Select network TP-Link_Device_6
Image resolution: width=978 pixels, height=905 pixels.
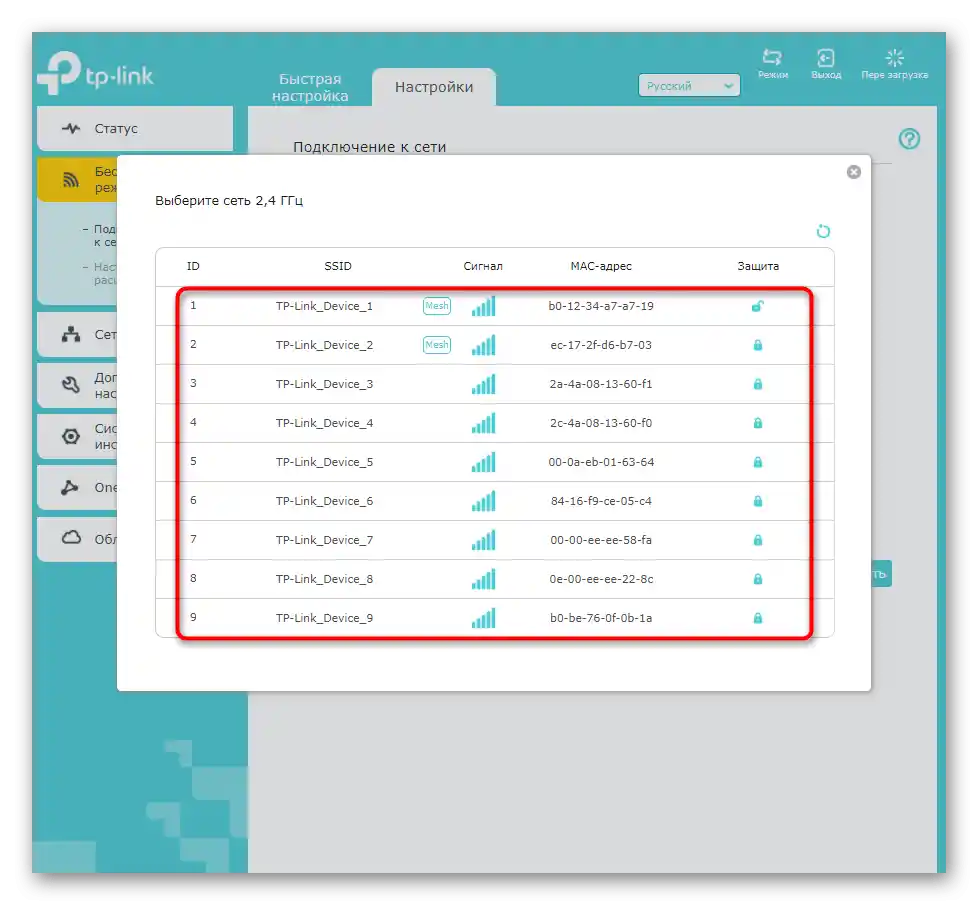click(x=495, y=501)
